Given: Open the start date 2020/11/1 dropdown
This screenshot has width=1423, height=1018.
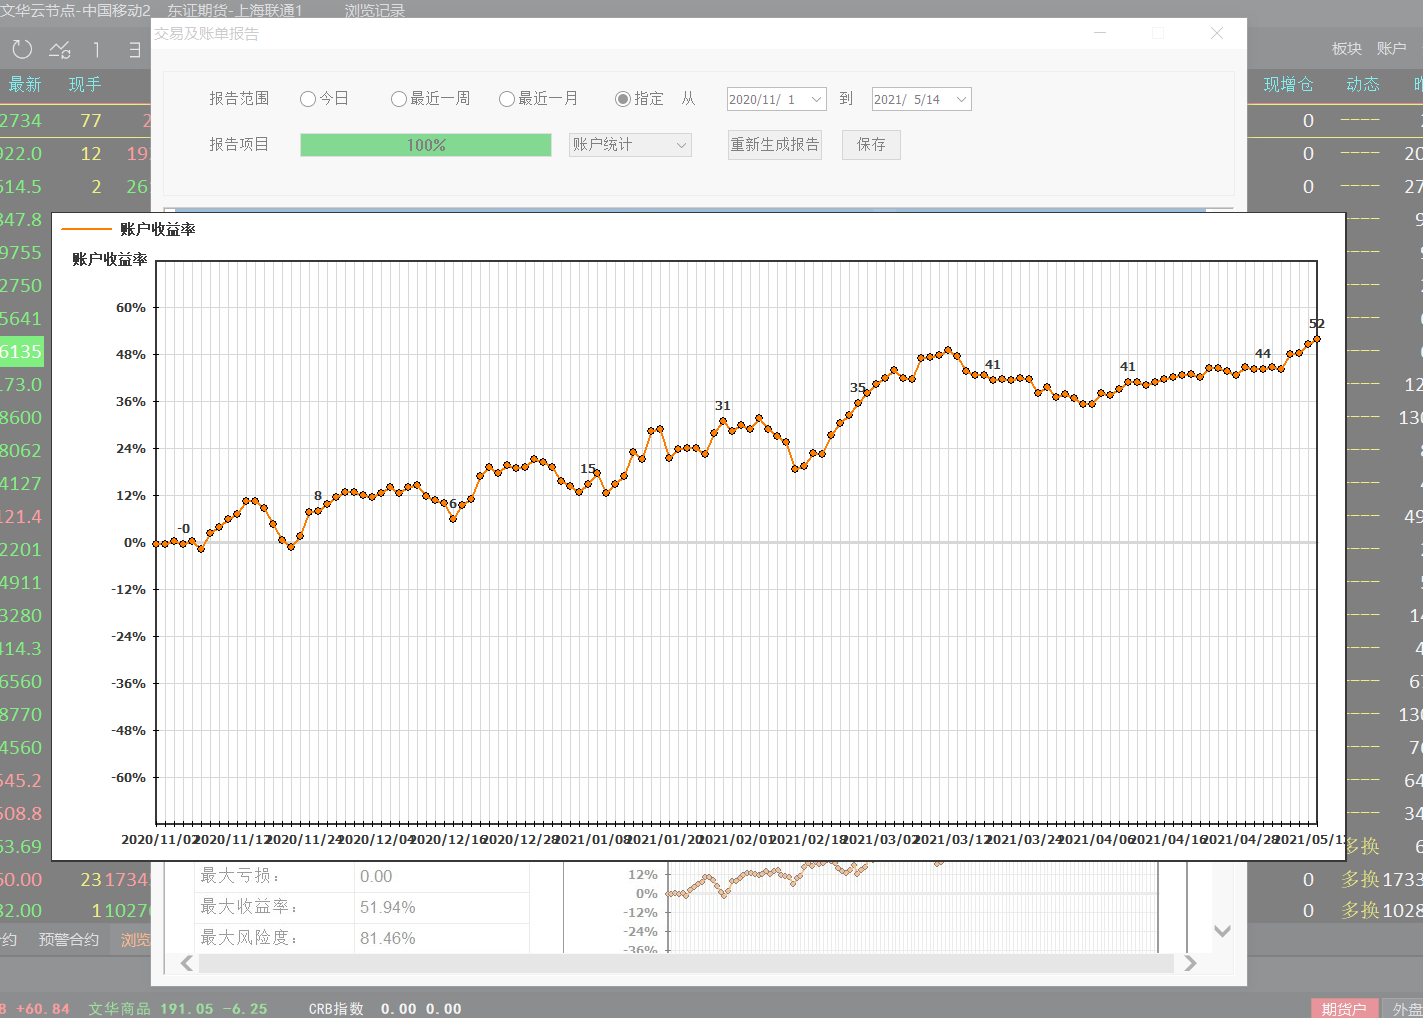Looking at the screenshot, I should click(x=816, y=99).
